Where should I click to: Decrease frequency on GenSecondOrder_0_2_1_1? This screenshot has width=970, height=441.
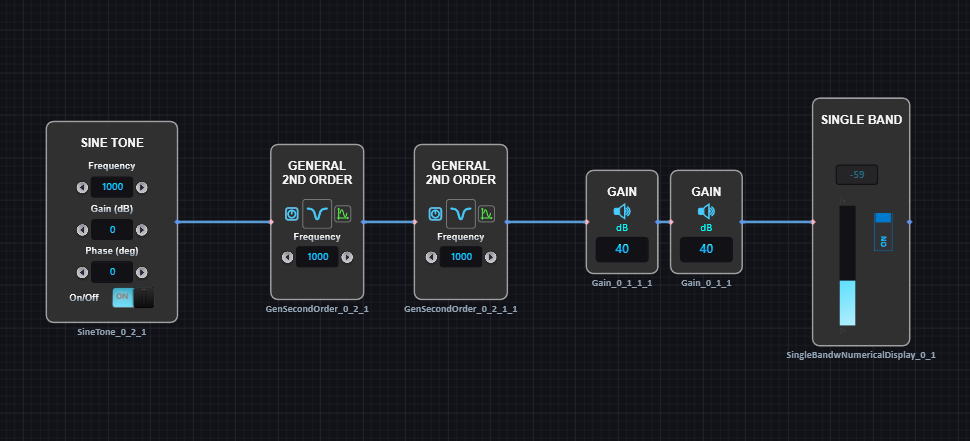click(x=431, y=257)
